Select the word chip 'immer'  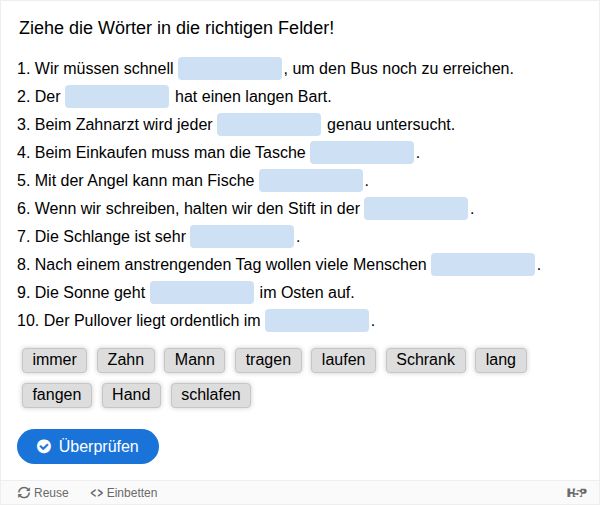point(54,360)
